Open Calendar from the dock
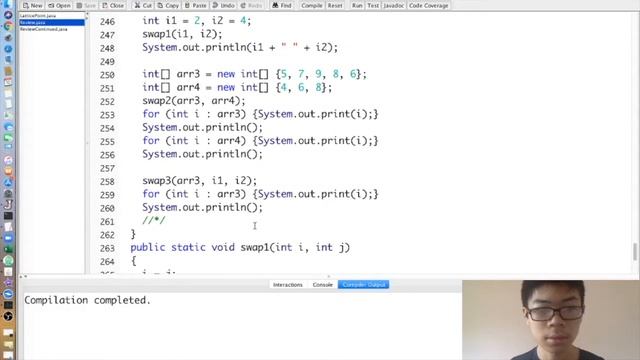The width and height of the screenshot is (640, 360). [x=8, y=82]
